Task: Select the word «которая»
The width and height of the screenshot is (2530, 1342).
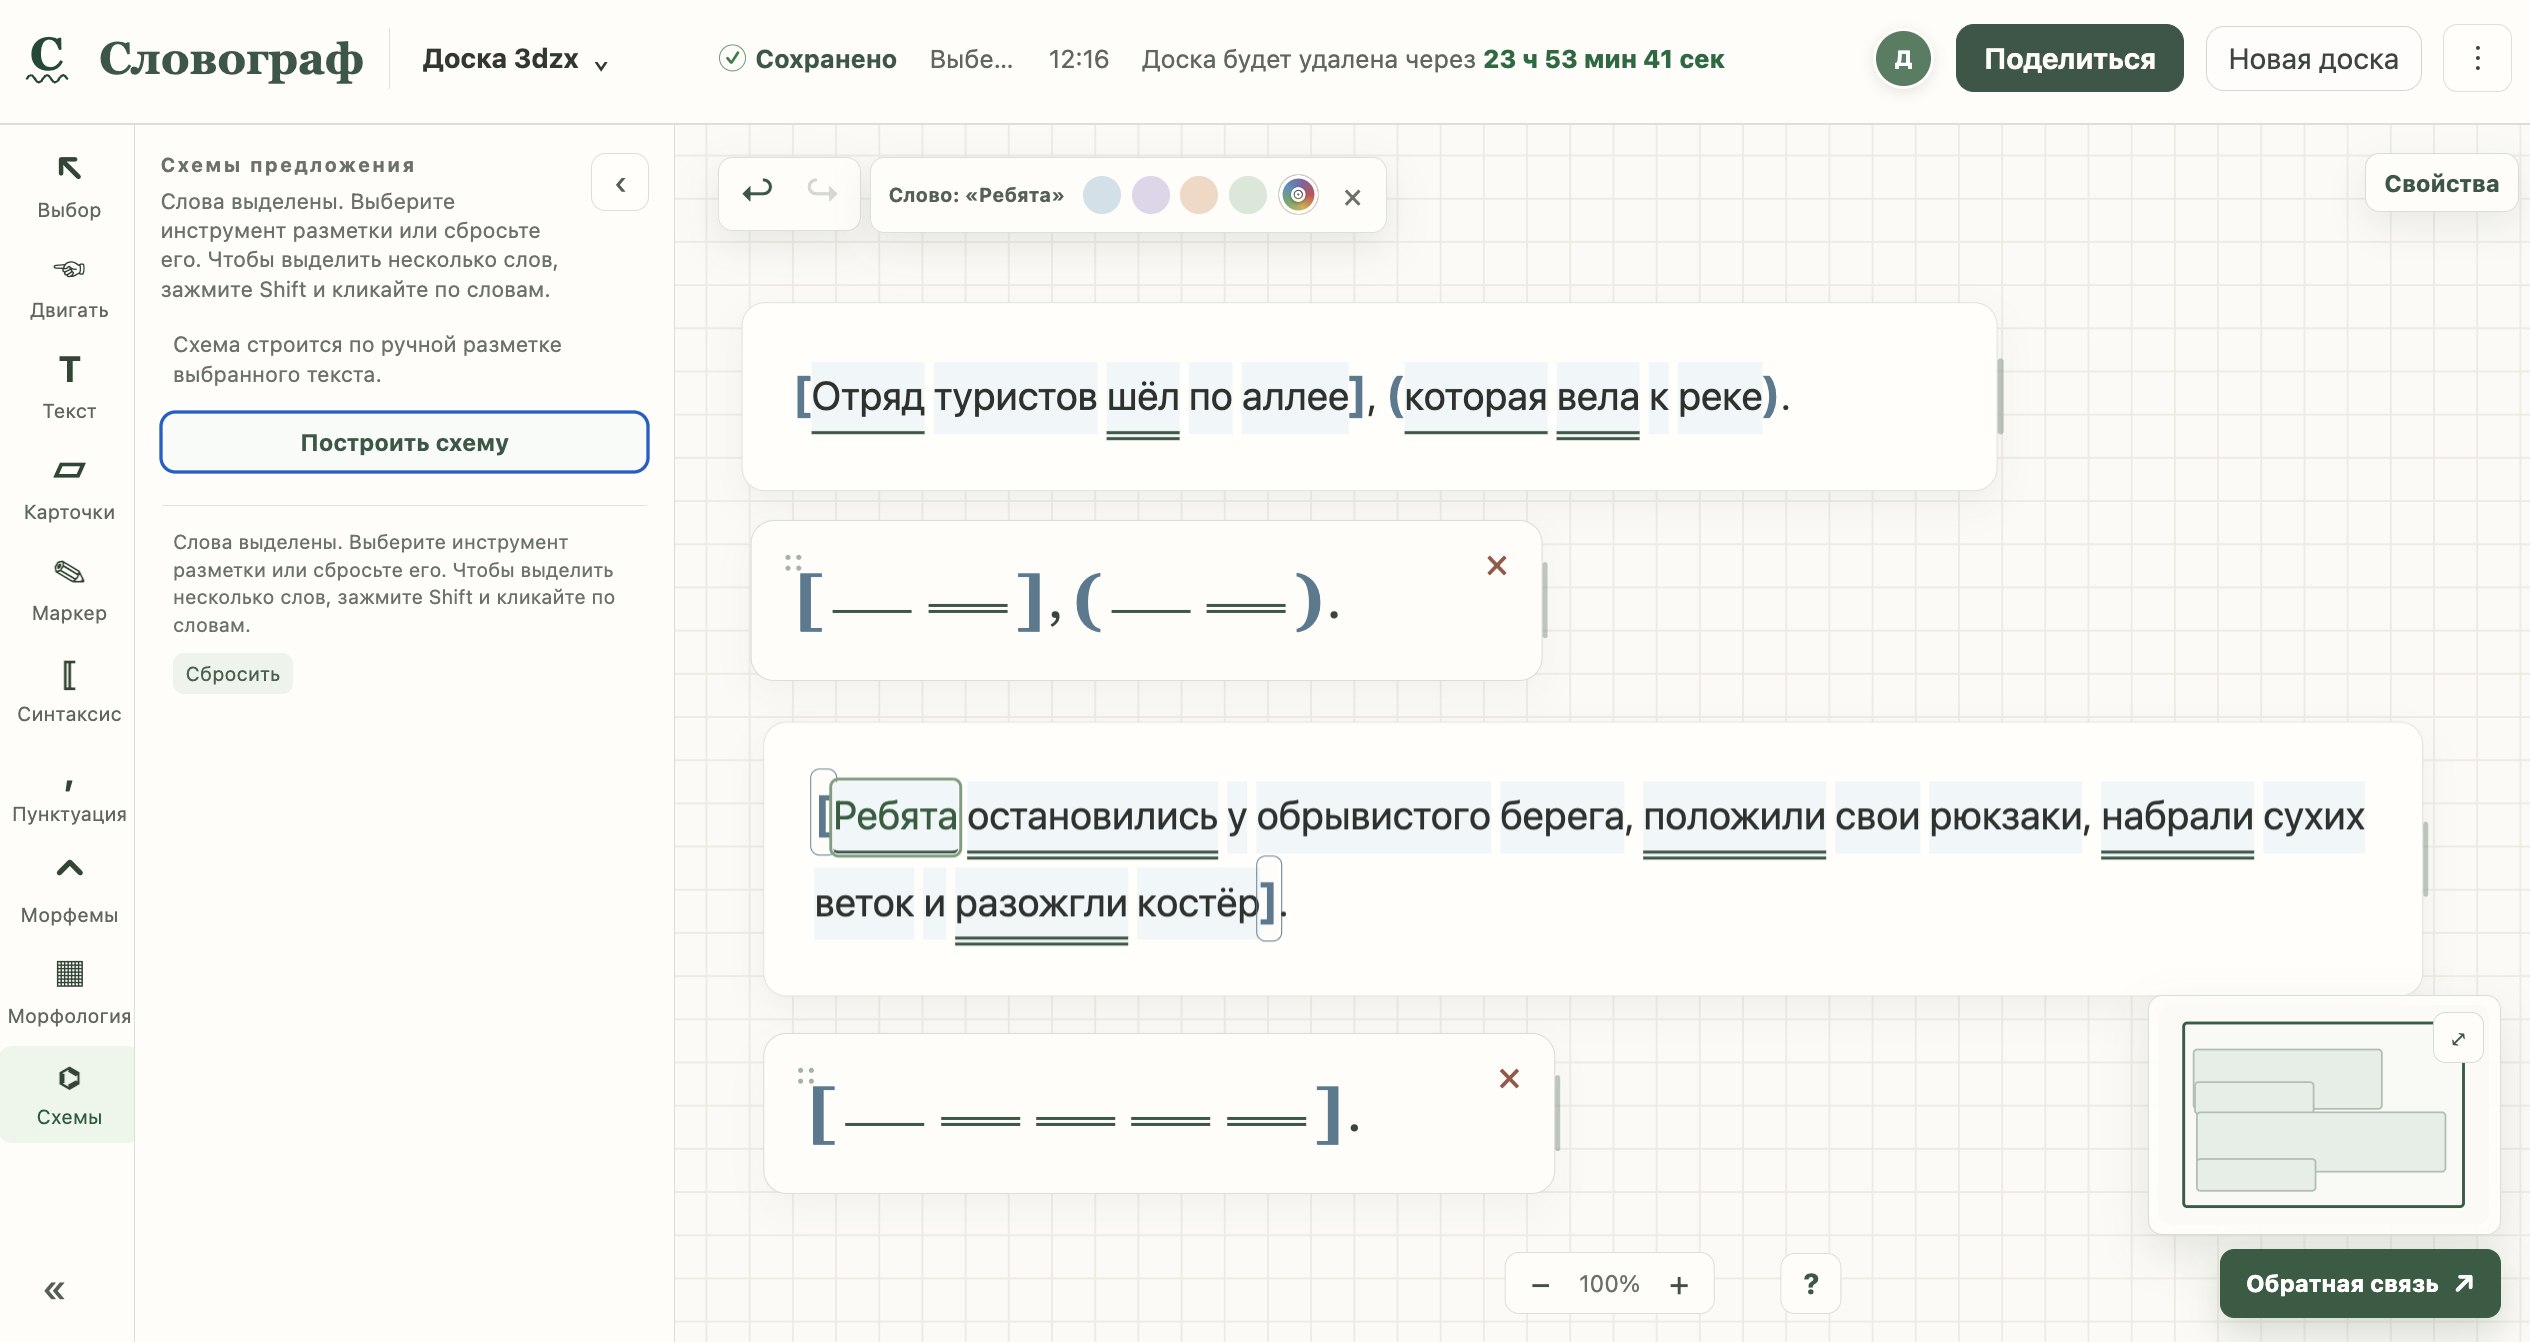Action: tap(1475, 397)
